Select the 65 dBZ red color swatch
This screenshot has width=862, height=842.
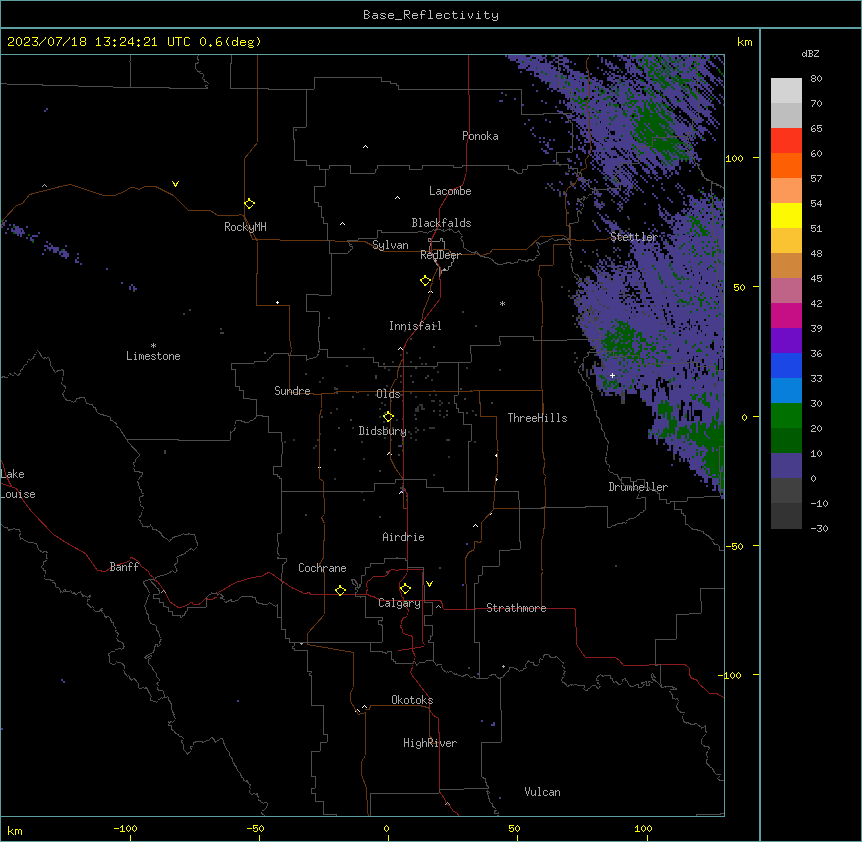point(786,140)
